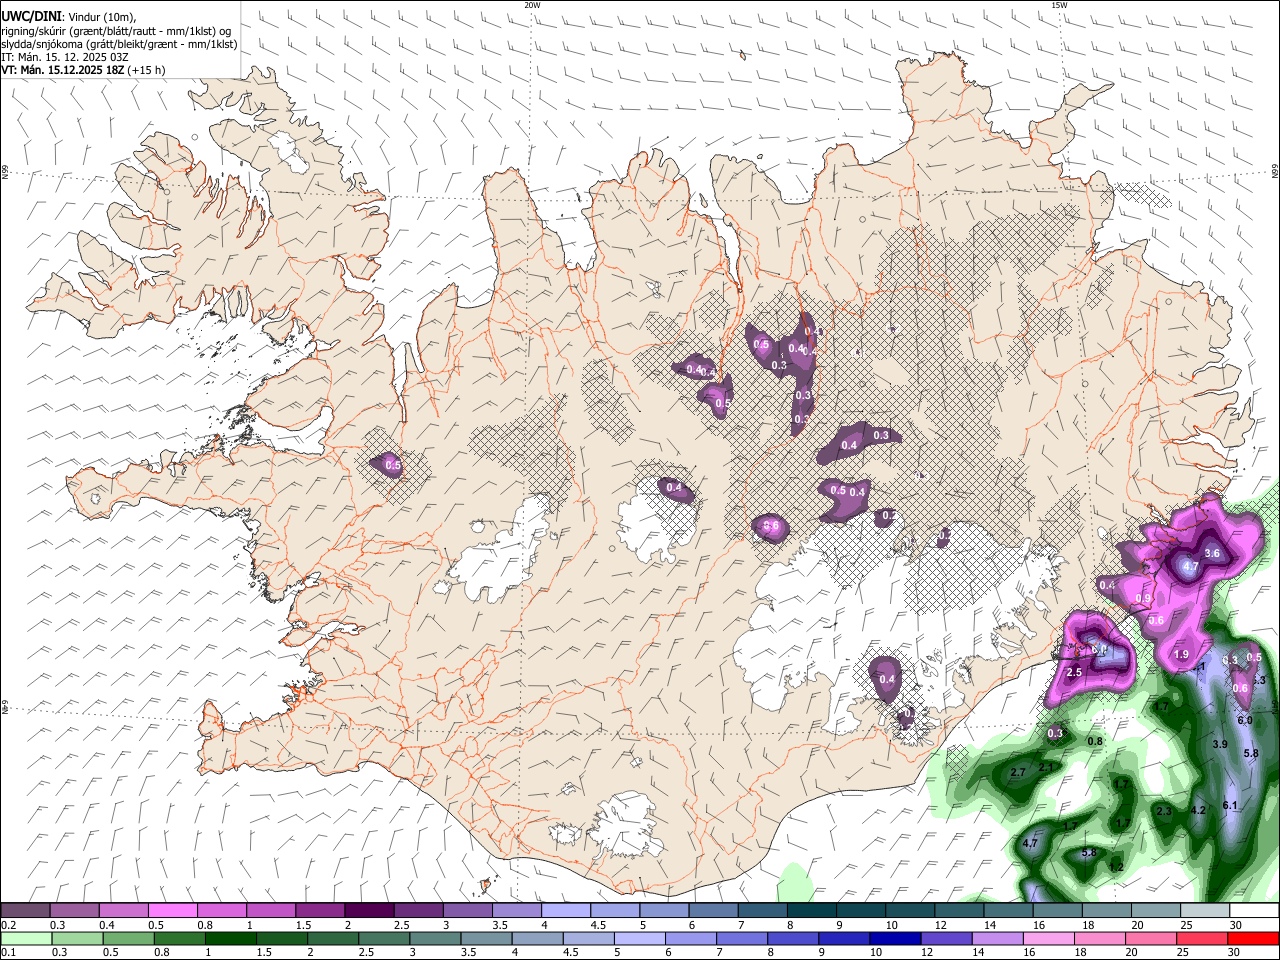Click the white 1.9 value in the pink area
This screenshot has width=1280, height=960.
(x=1181, y=655)
